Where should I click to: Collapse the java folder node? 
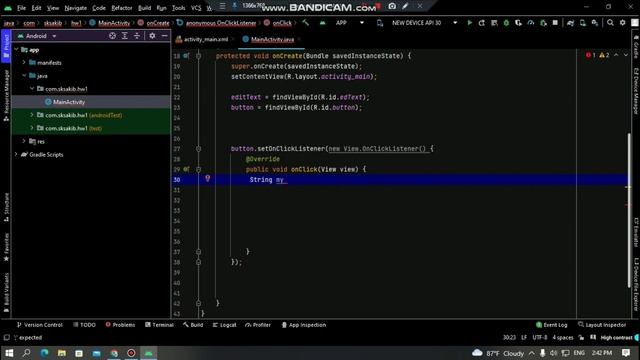click(24, 76)
